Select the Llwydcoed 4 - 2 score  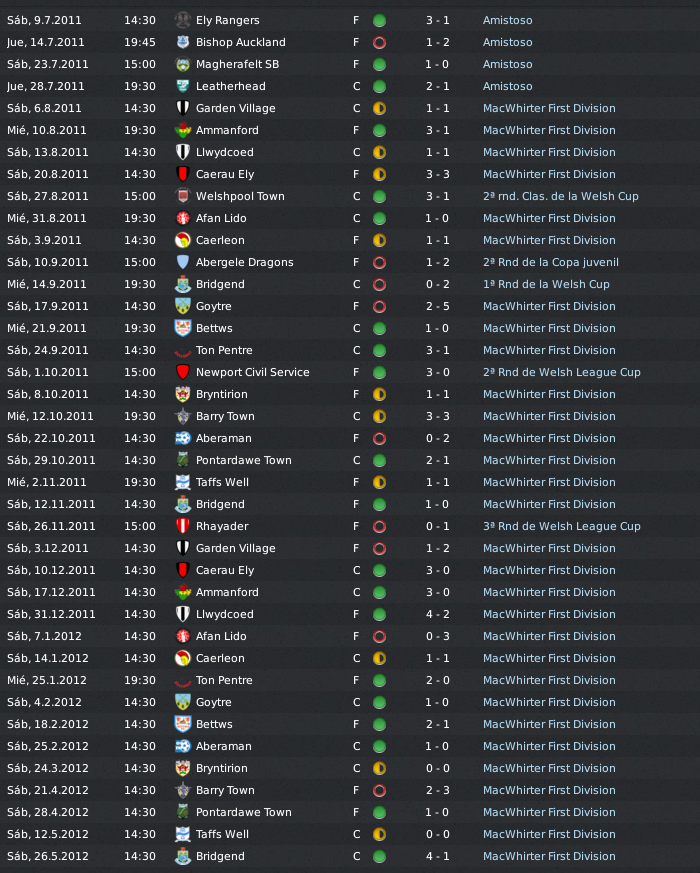[x=438, y=614]
